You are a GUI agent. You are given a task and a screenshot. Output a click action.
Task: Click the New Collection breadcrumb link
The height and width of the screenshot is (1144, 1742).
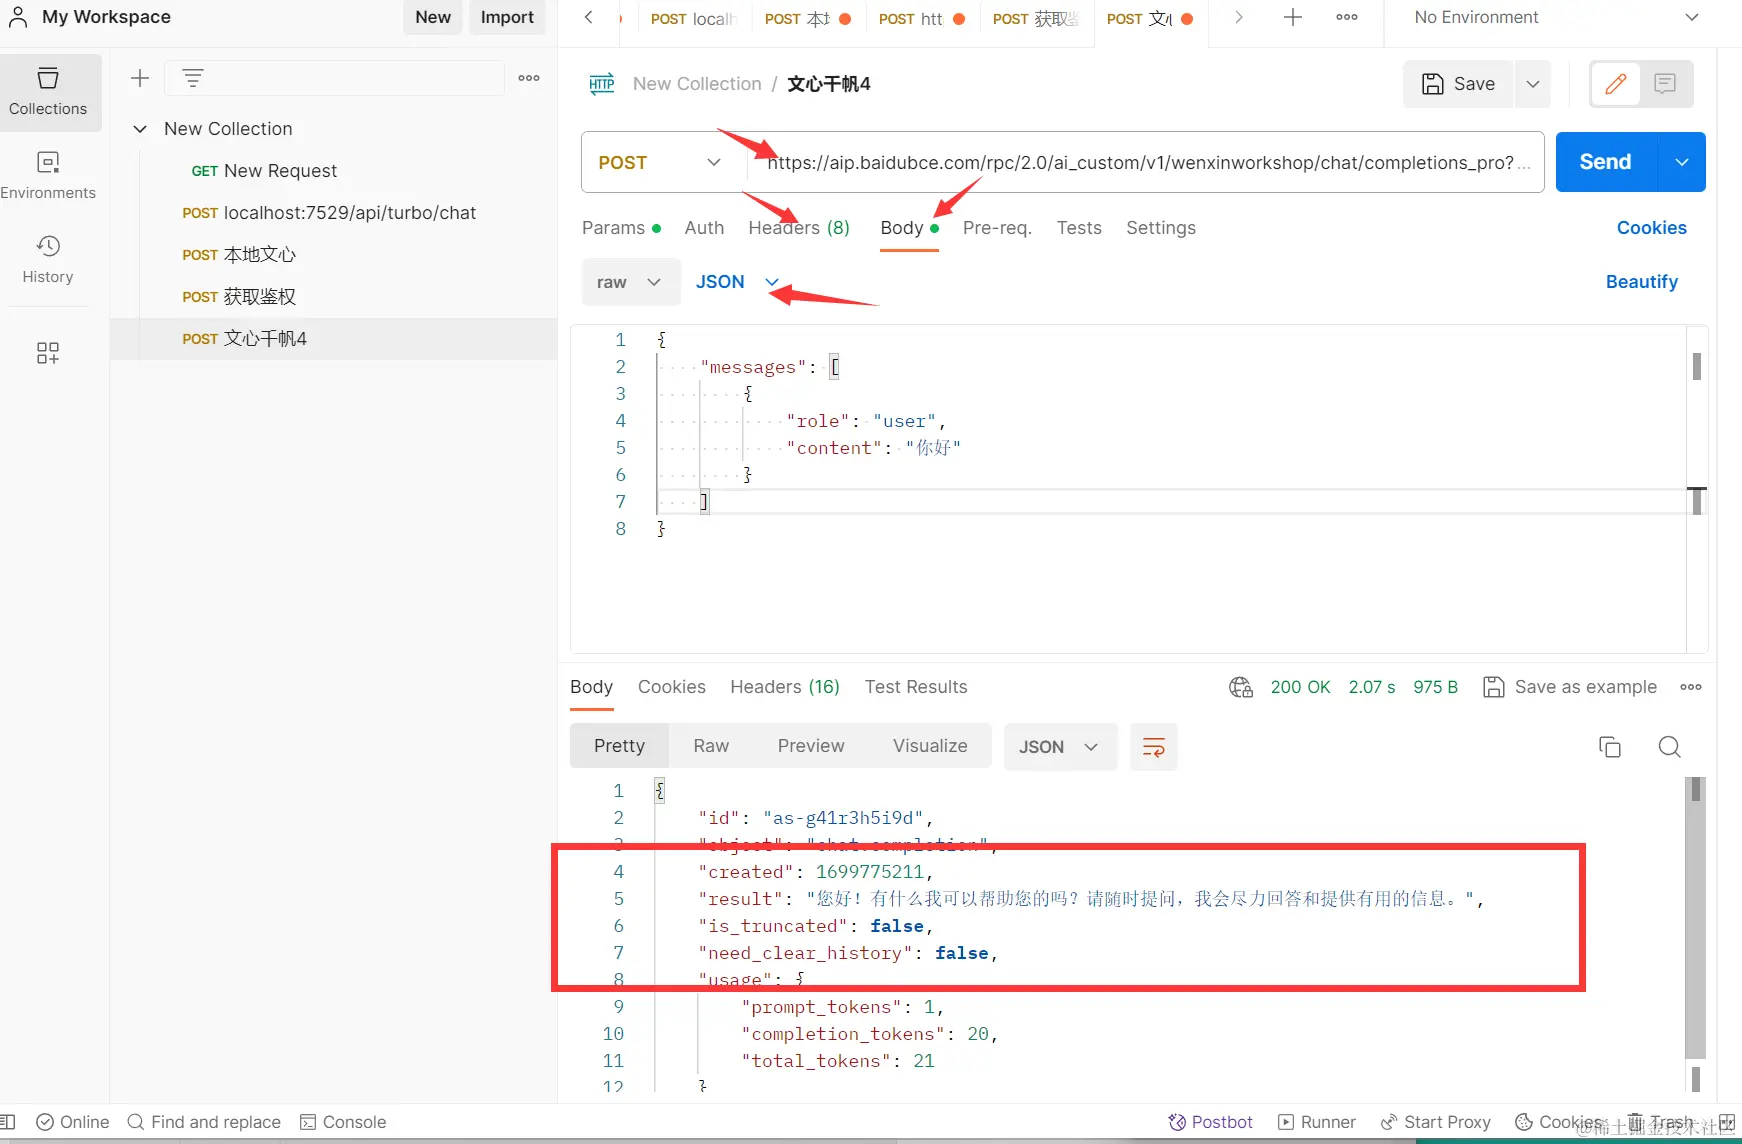pos(697,84)
